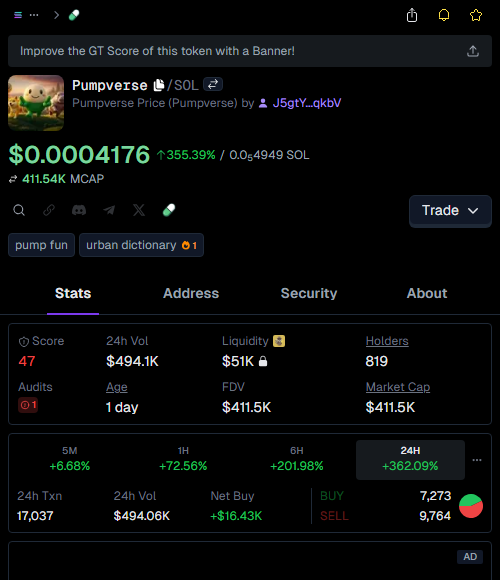
Task: Open the Telegram icon
Action: pyautogui.click(x=109, y=210)
